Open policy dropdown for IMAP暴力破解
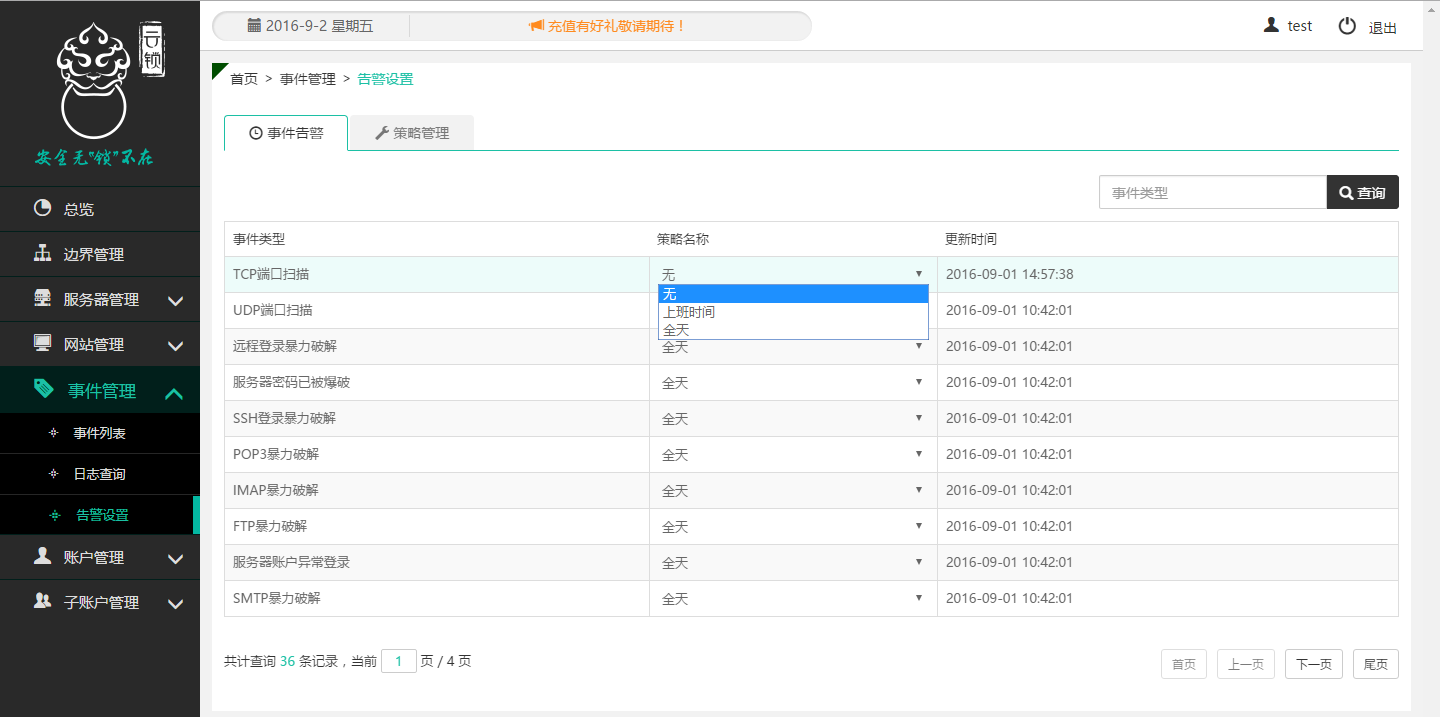 click(793, 490)
